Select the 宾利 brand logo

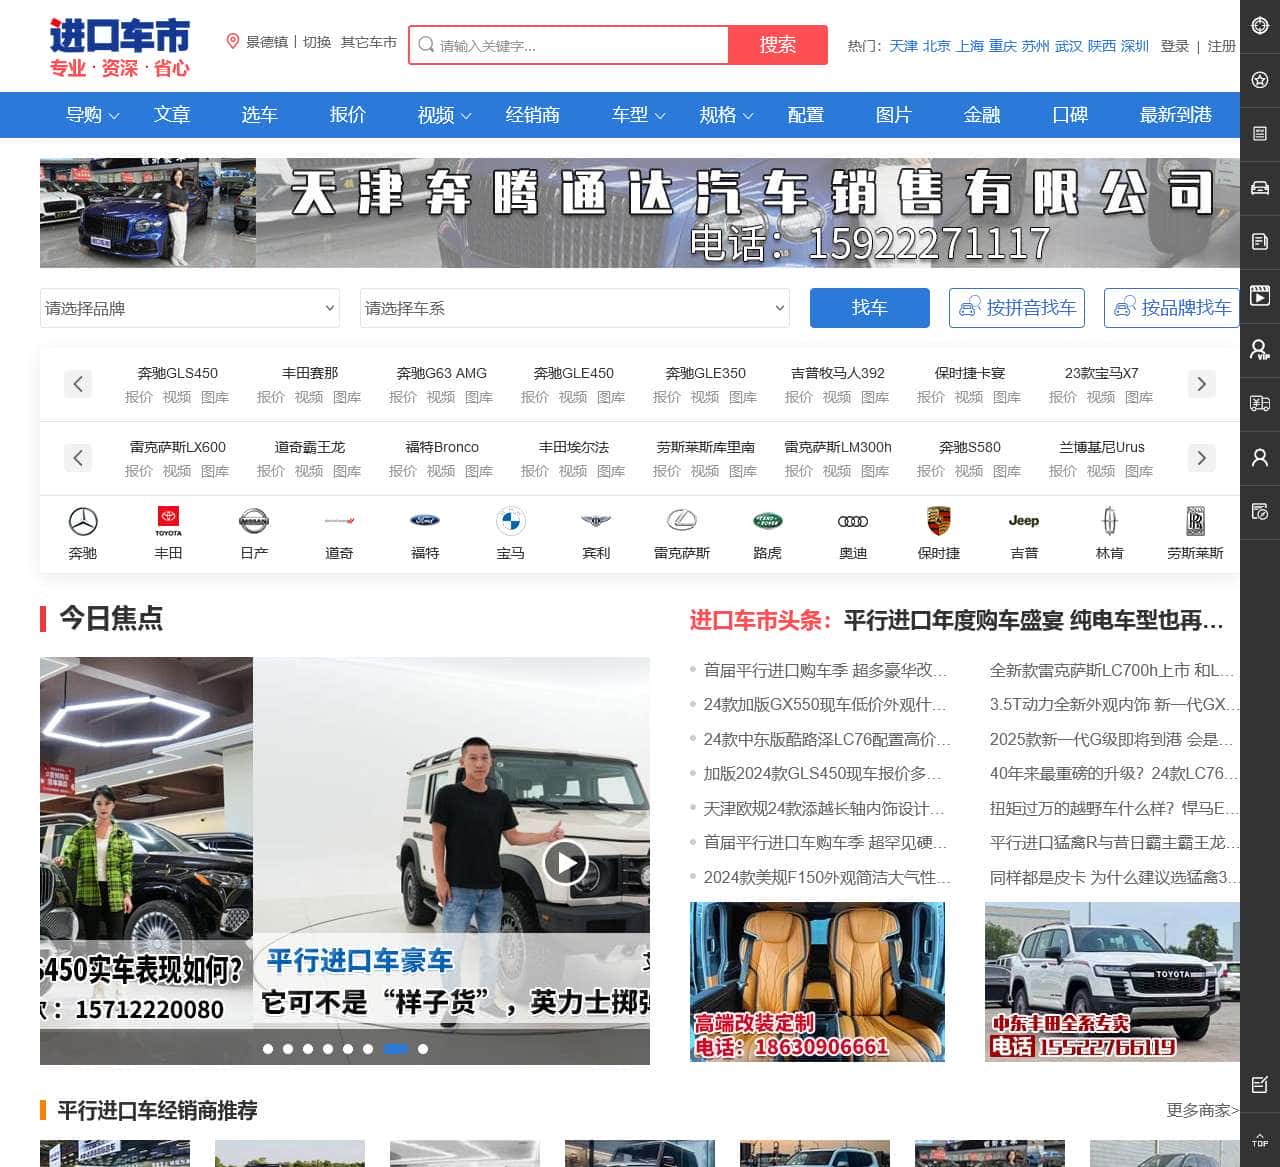tap(596, 521)
